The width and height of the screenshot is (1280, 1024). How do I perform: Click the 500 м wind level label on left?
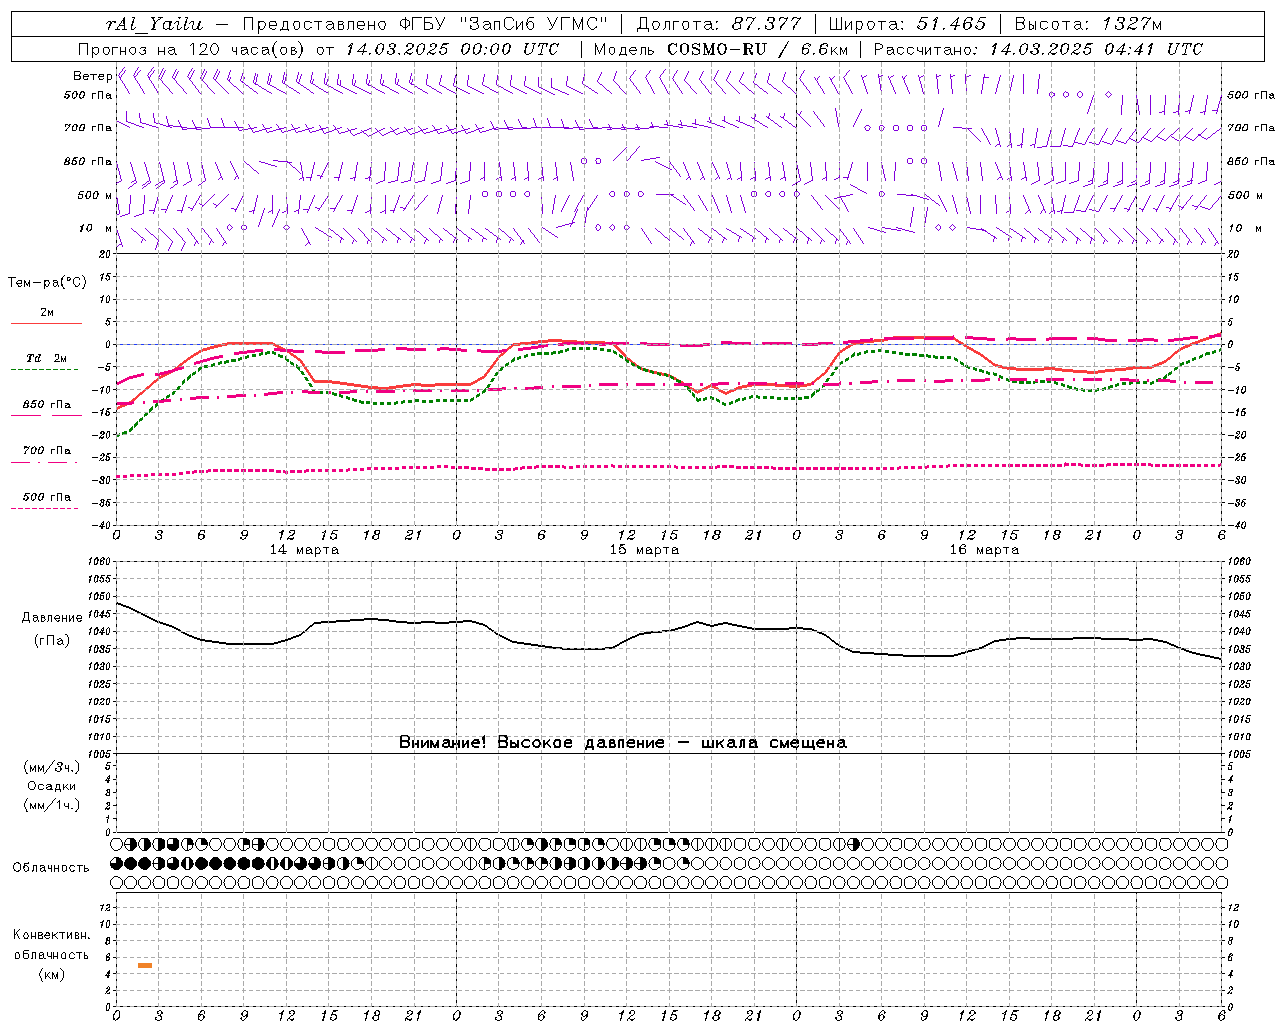click(x=95, y=195)
